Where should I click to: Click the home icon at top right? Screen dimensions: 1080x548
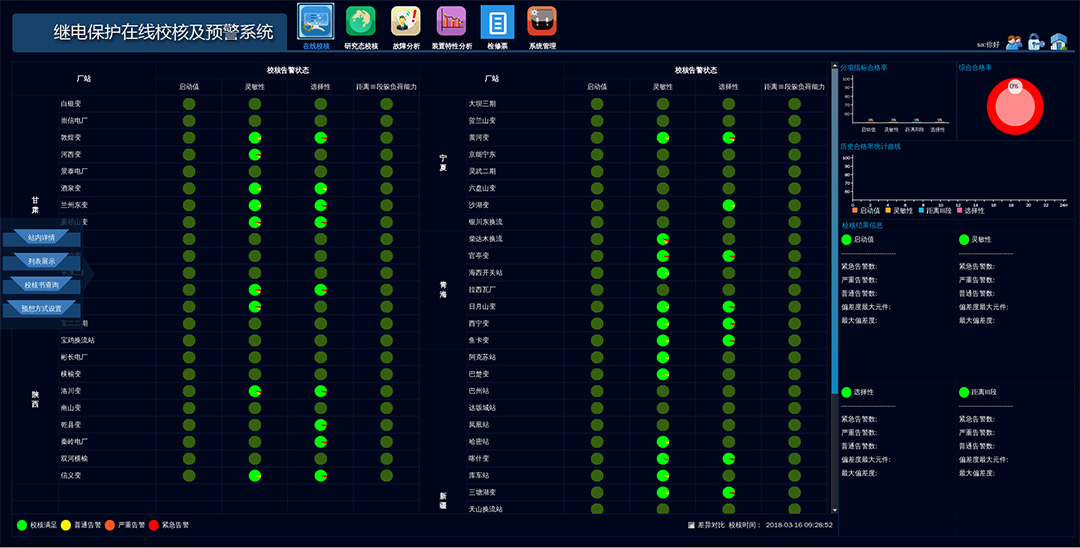coord(1058,42)
